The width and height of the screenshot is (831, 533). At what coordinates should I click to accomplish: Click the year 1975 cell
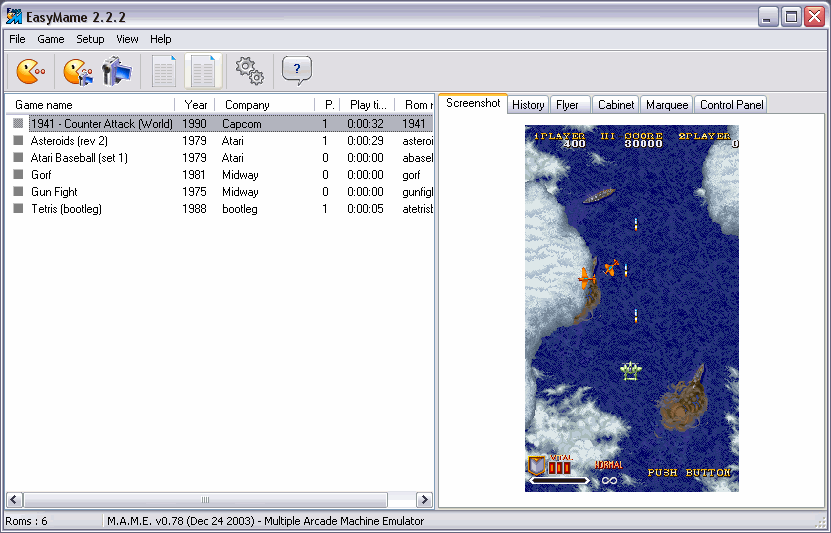click(194, 191)
